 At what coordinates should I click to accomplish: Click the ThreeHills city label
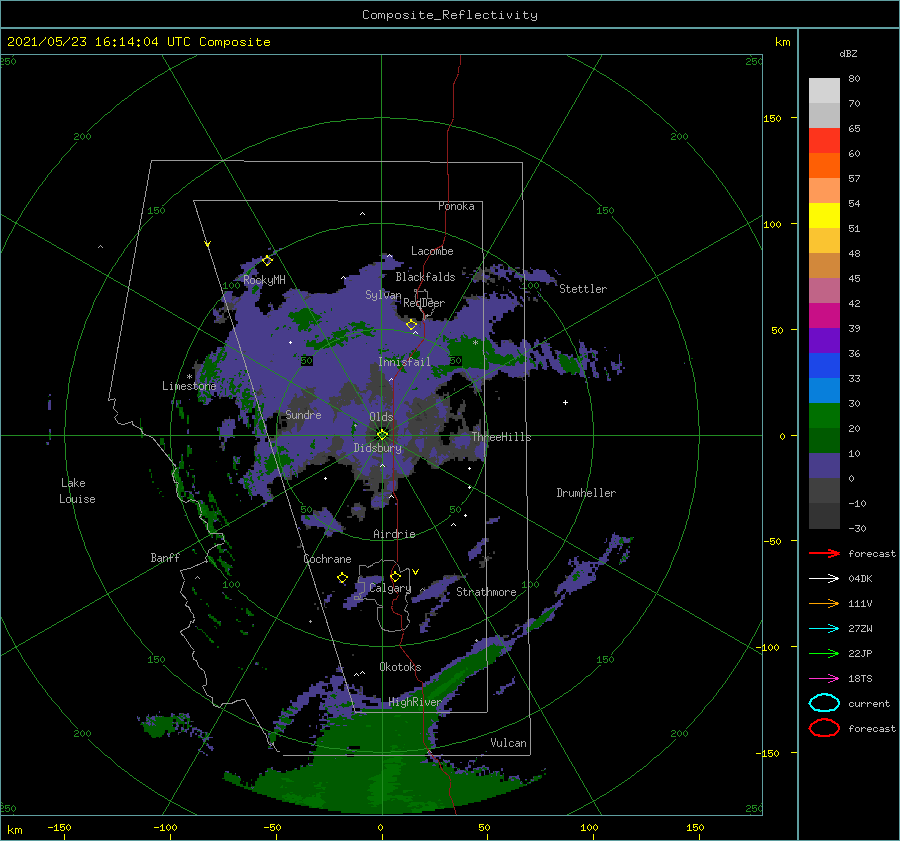(501, 437)
